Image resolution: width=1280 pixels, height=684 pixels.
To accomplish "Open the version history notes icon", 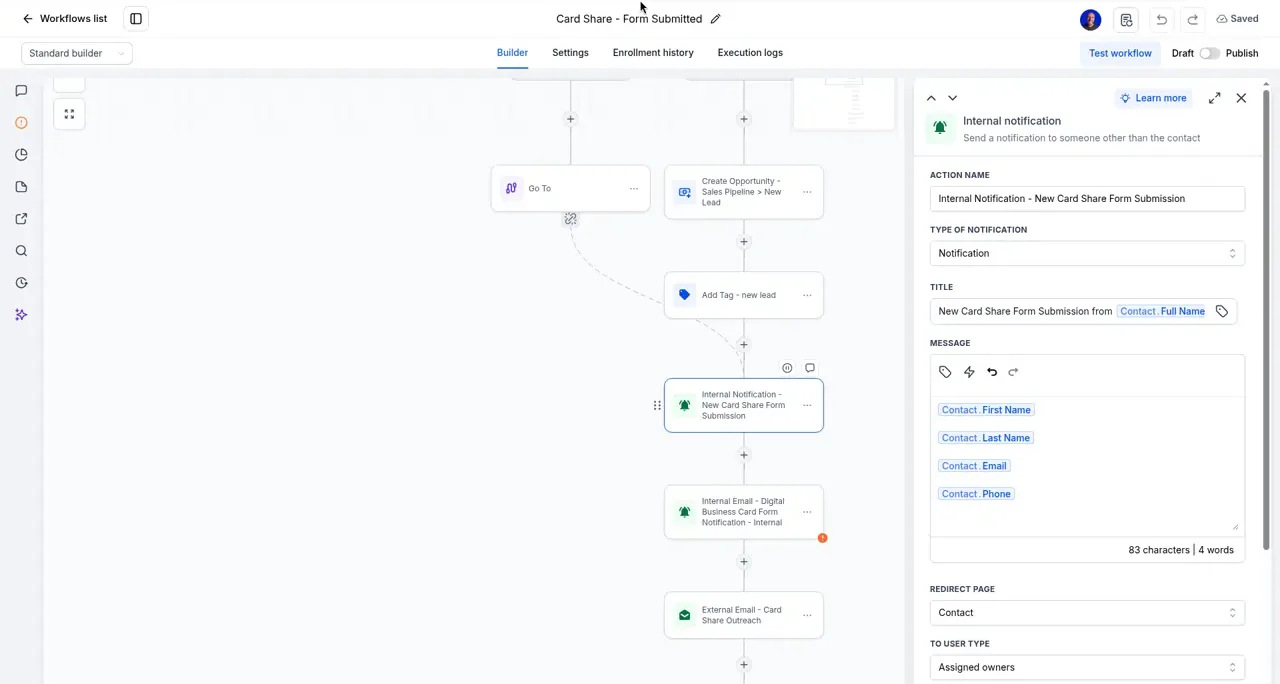I will click(1127, 19).
